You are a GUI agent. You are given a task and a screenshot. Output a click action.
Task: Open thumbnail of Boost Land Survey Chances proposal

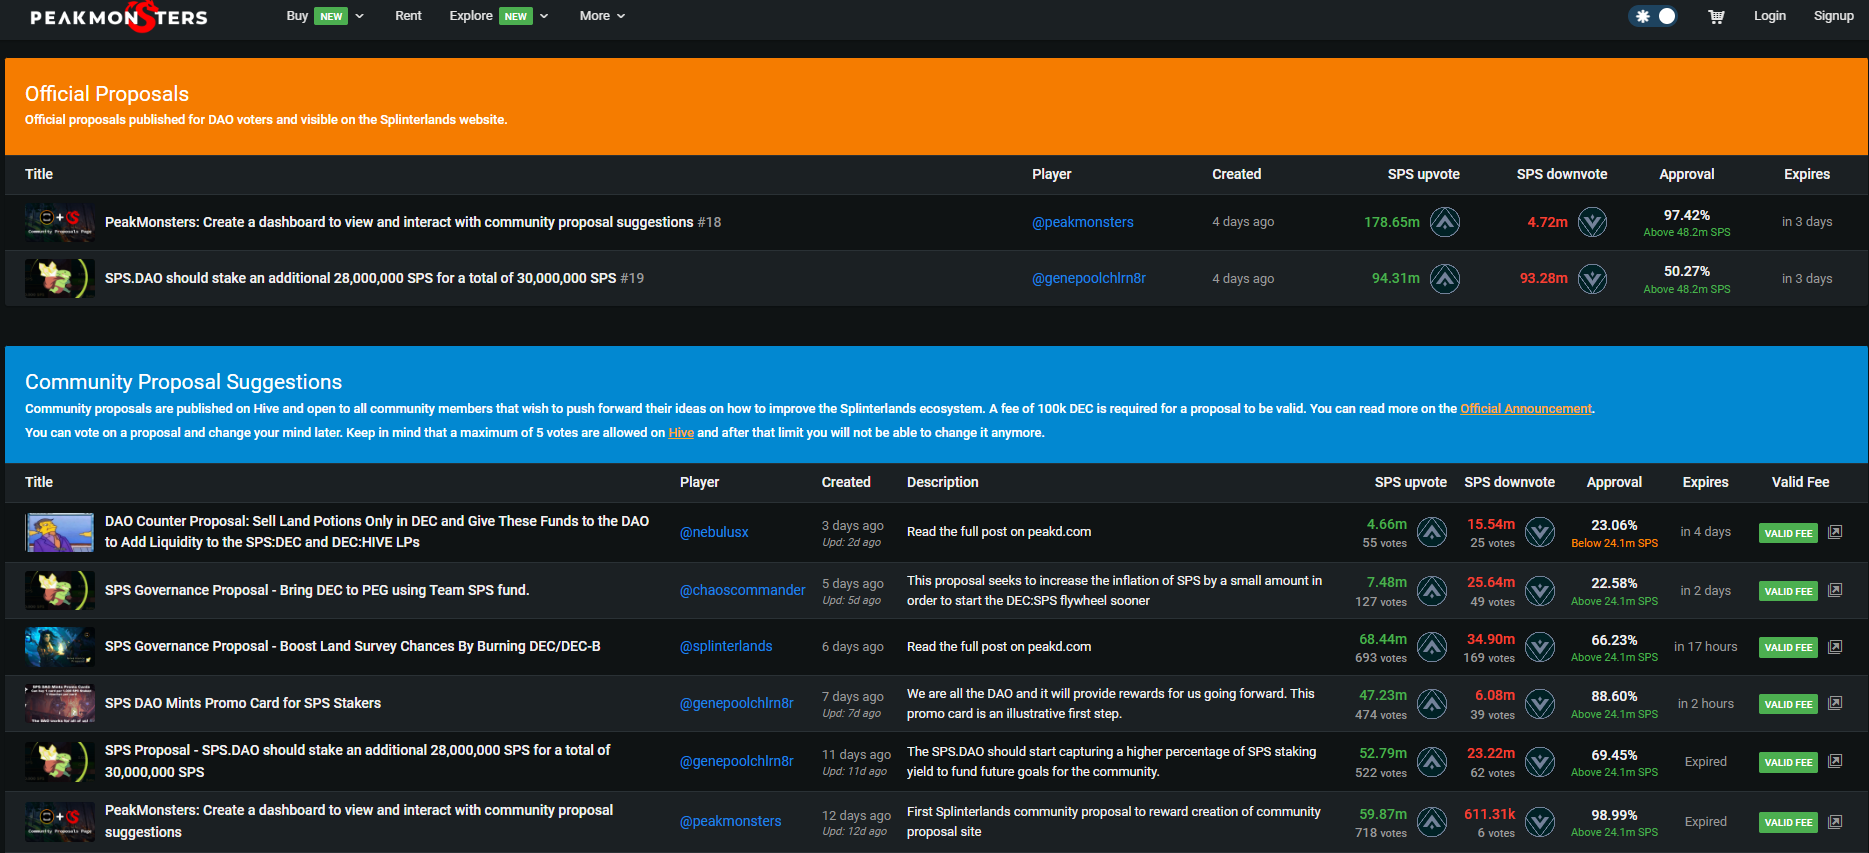tap(60, 647)
